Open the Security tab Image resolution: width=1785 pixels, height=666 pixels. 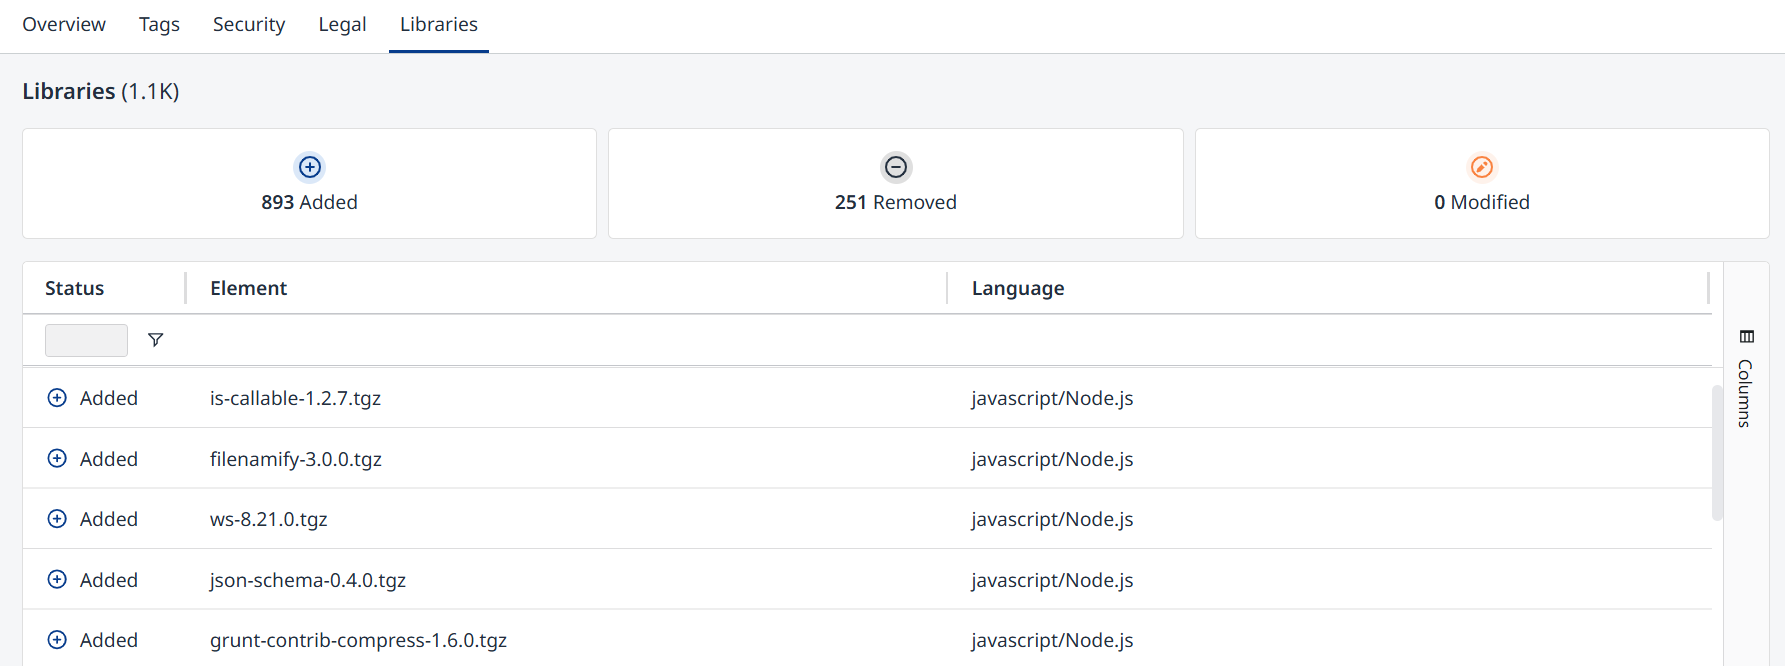(x=249, y=24)
